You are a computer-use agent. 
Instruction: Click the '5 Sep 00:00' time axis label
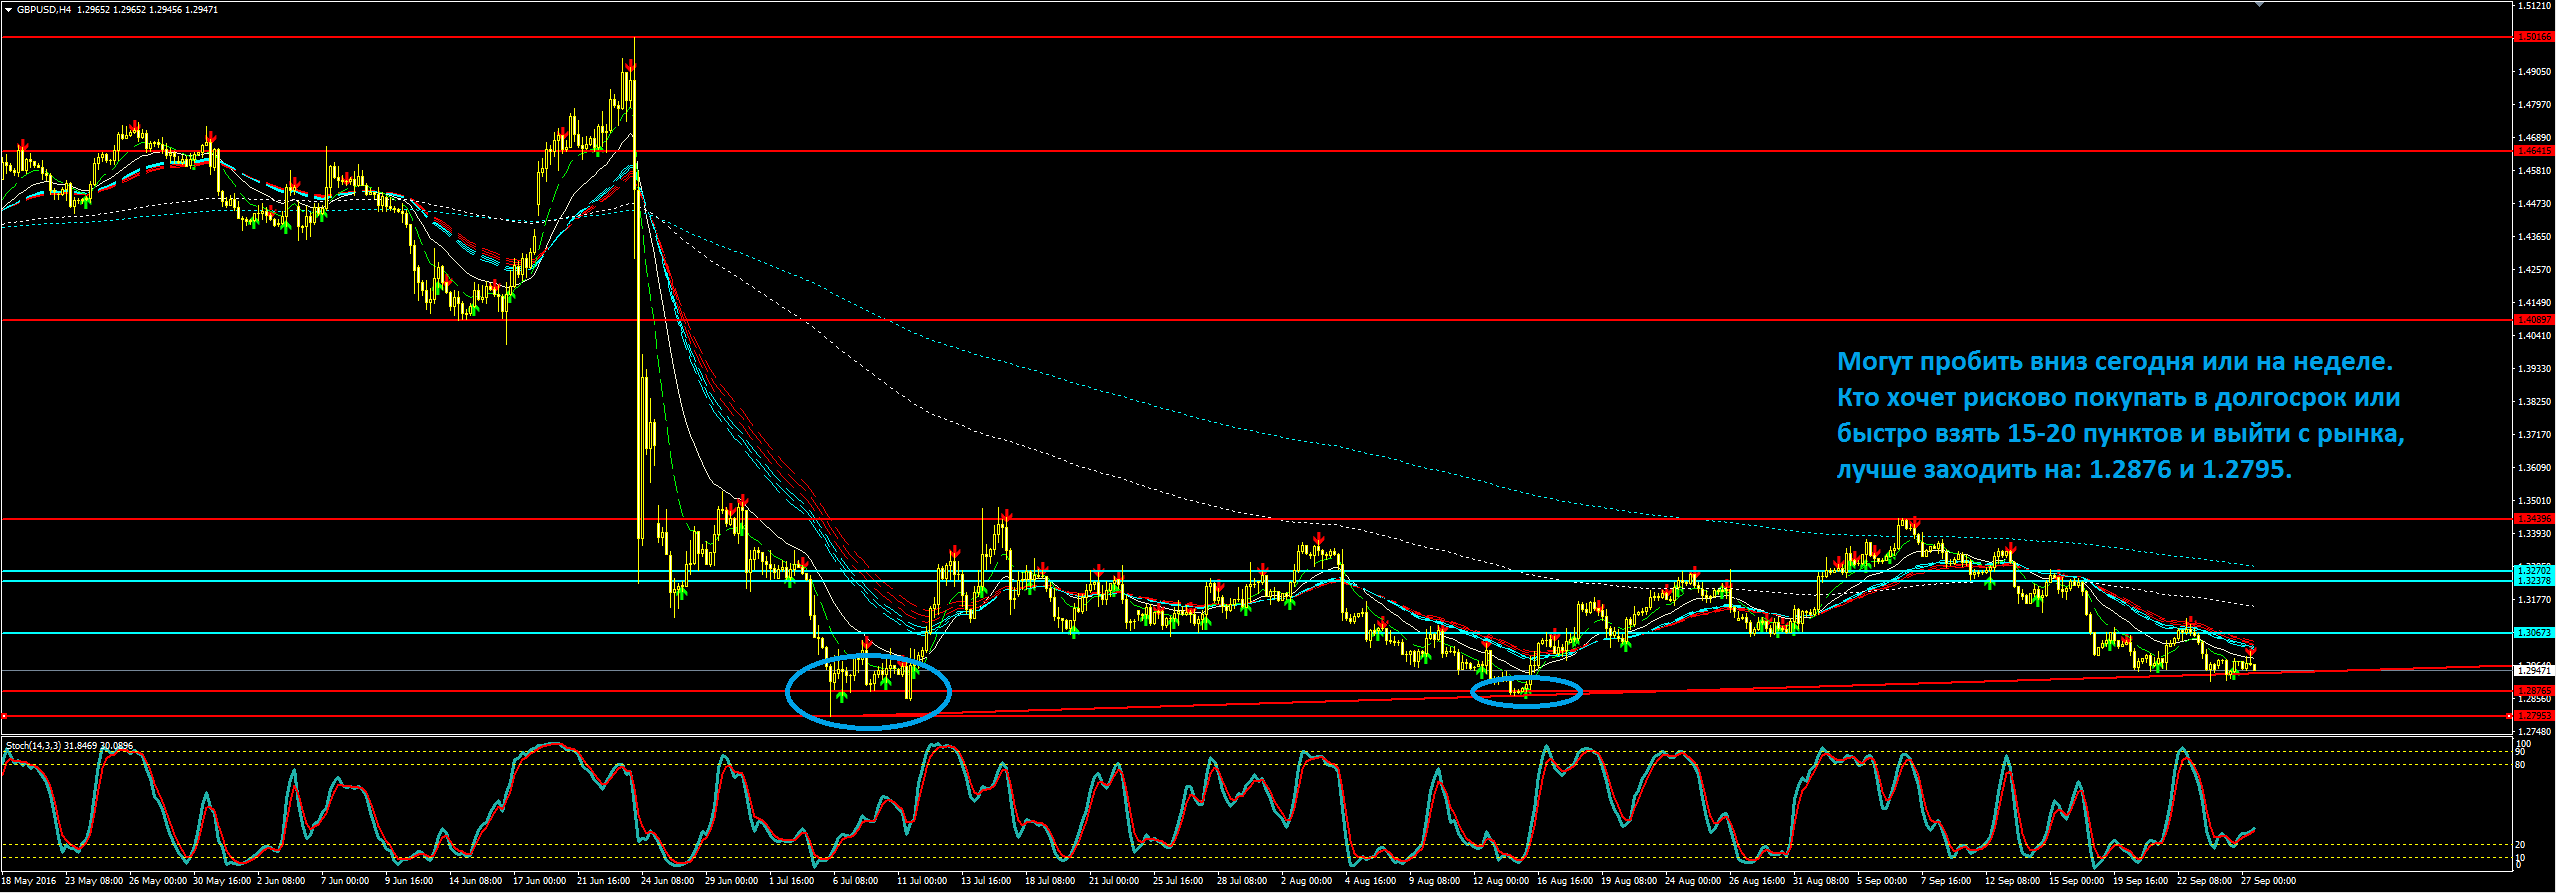pos(1882,881)
